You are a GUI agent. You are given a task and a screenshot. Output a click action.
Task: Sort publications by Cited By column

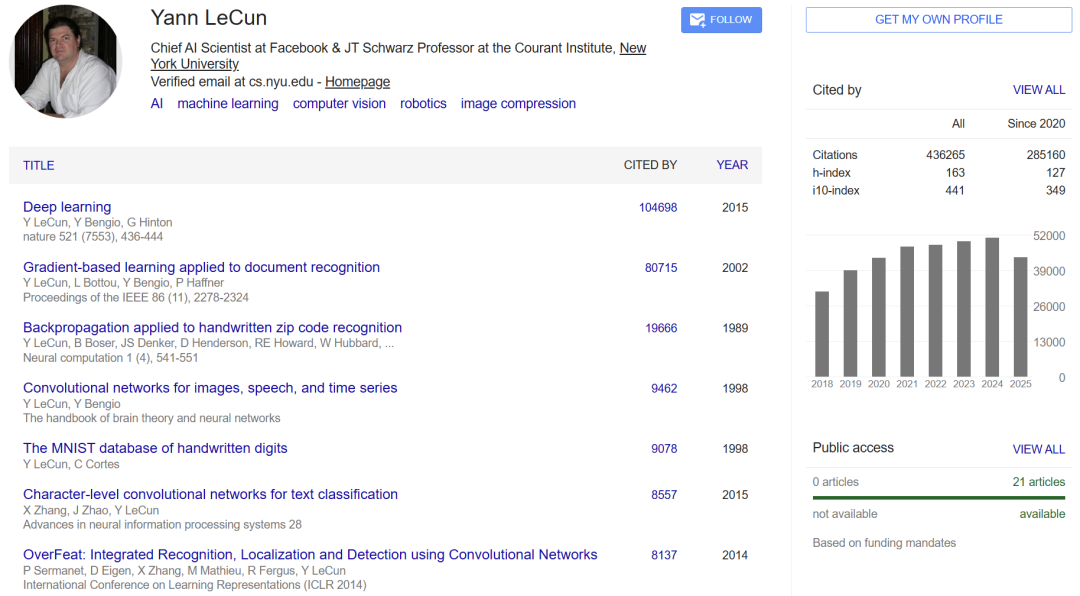[x=650, y=165]
